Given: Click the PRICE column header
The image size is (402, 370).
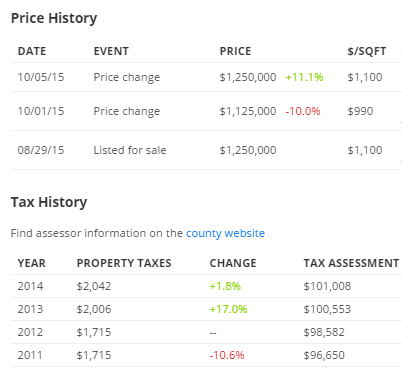Looking at the screenshot, I should [x=235, y=51].
